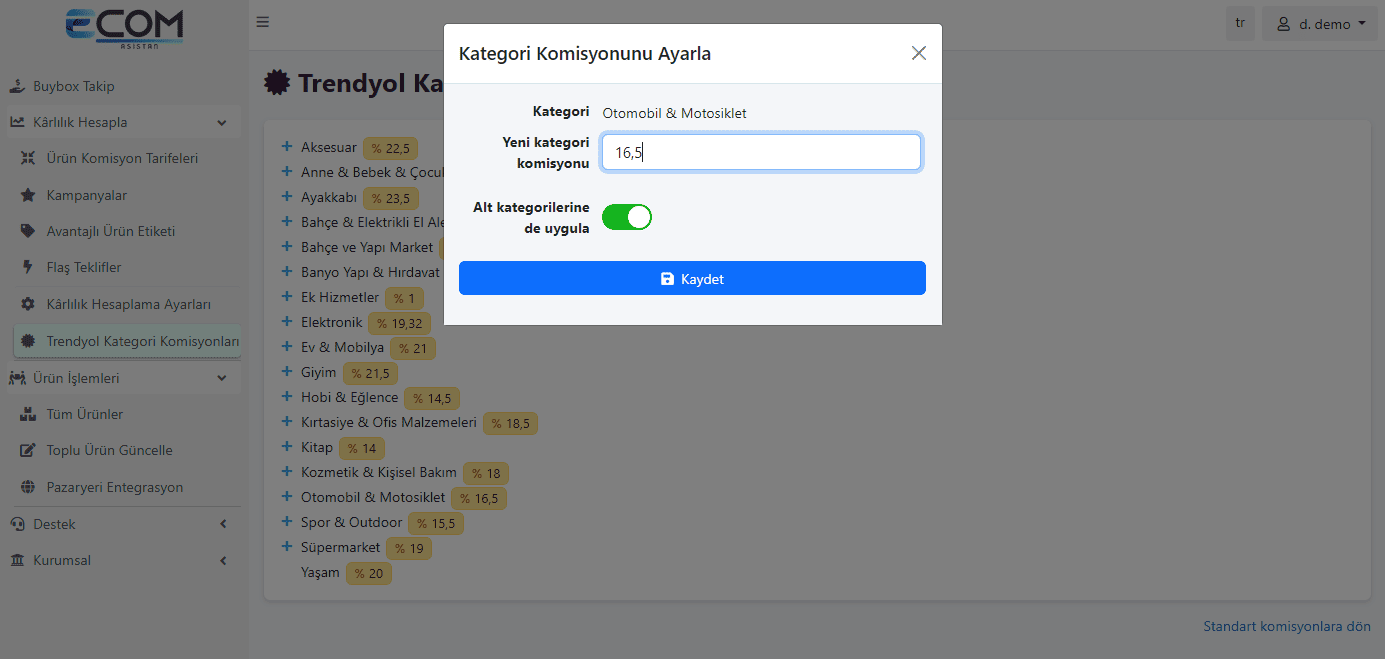Screen dimensions: 1385x659
Task: Collapse the Ürün İşlemleri menu chevron
Action: pos(222,378)
